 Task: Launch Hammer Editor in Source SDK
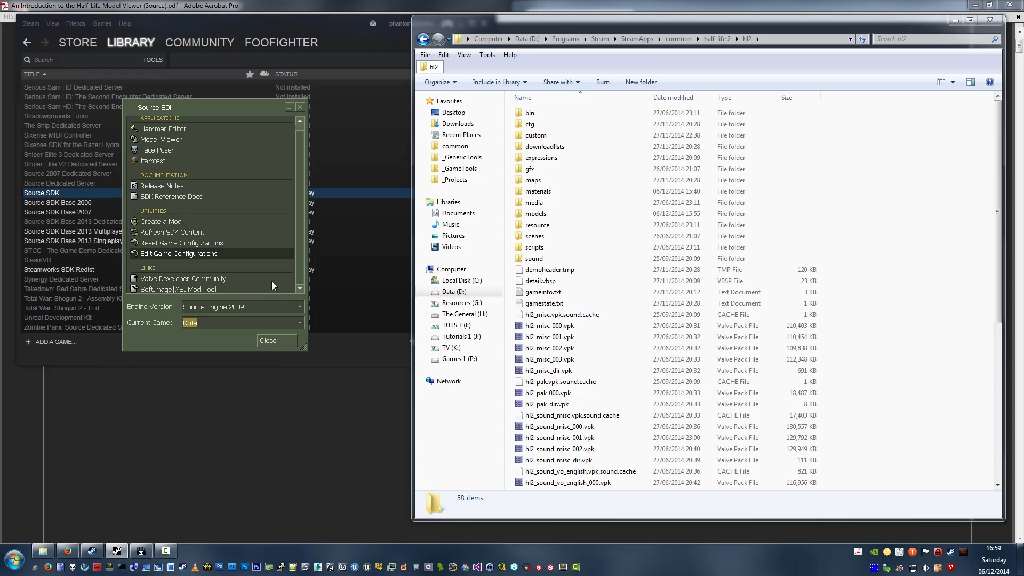click(163, 128)
